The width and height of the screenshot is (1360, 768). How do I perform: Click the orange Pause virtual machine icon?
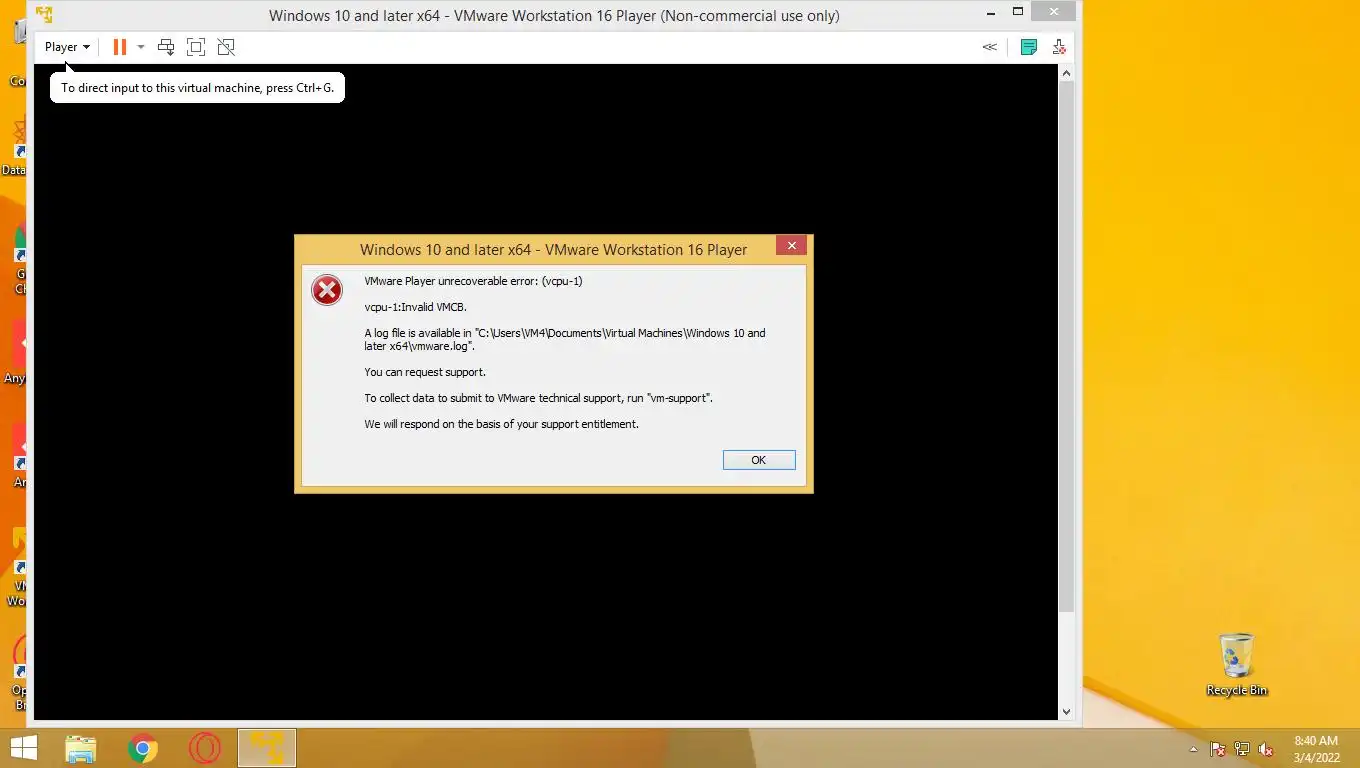pos(119,47)
